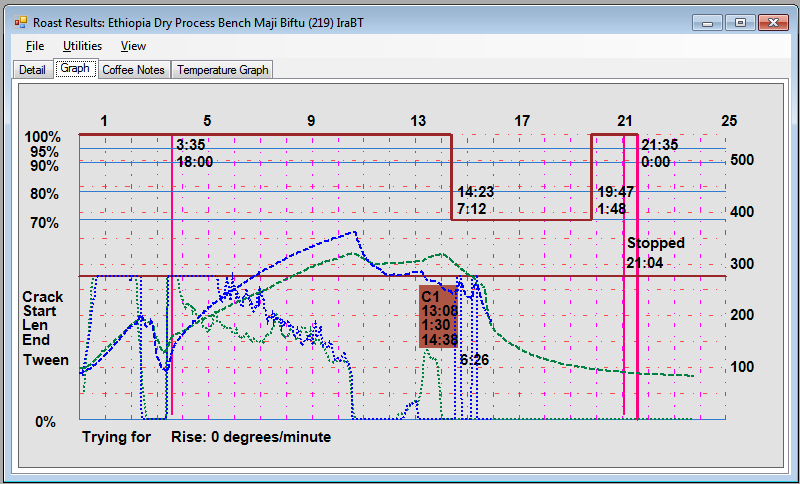The width and height of the screenshot is (800, 484).
Task: Open the View menu
Action: (133, 46)
